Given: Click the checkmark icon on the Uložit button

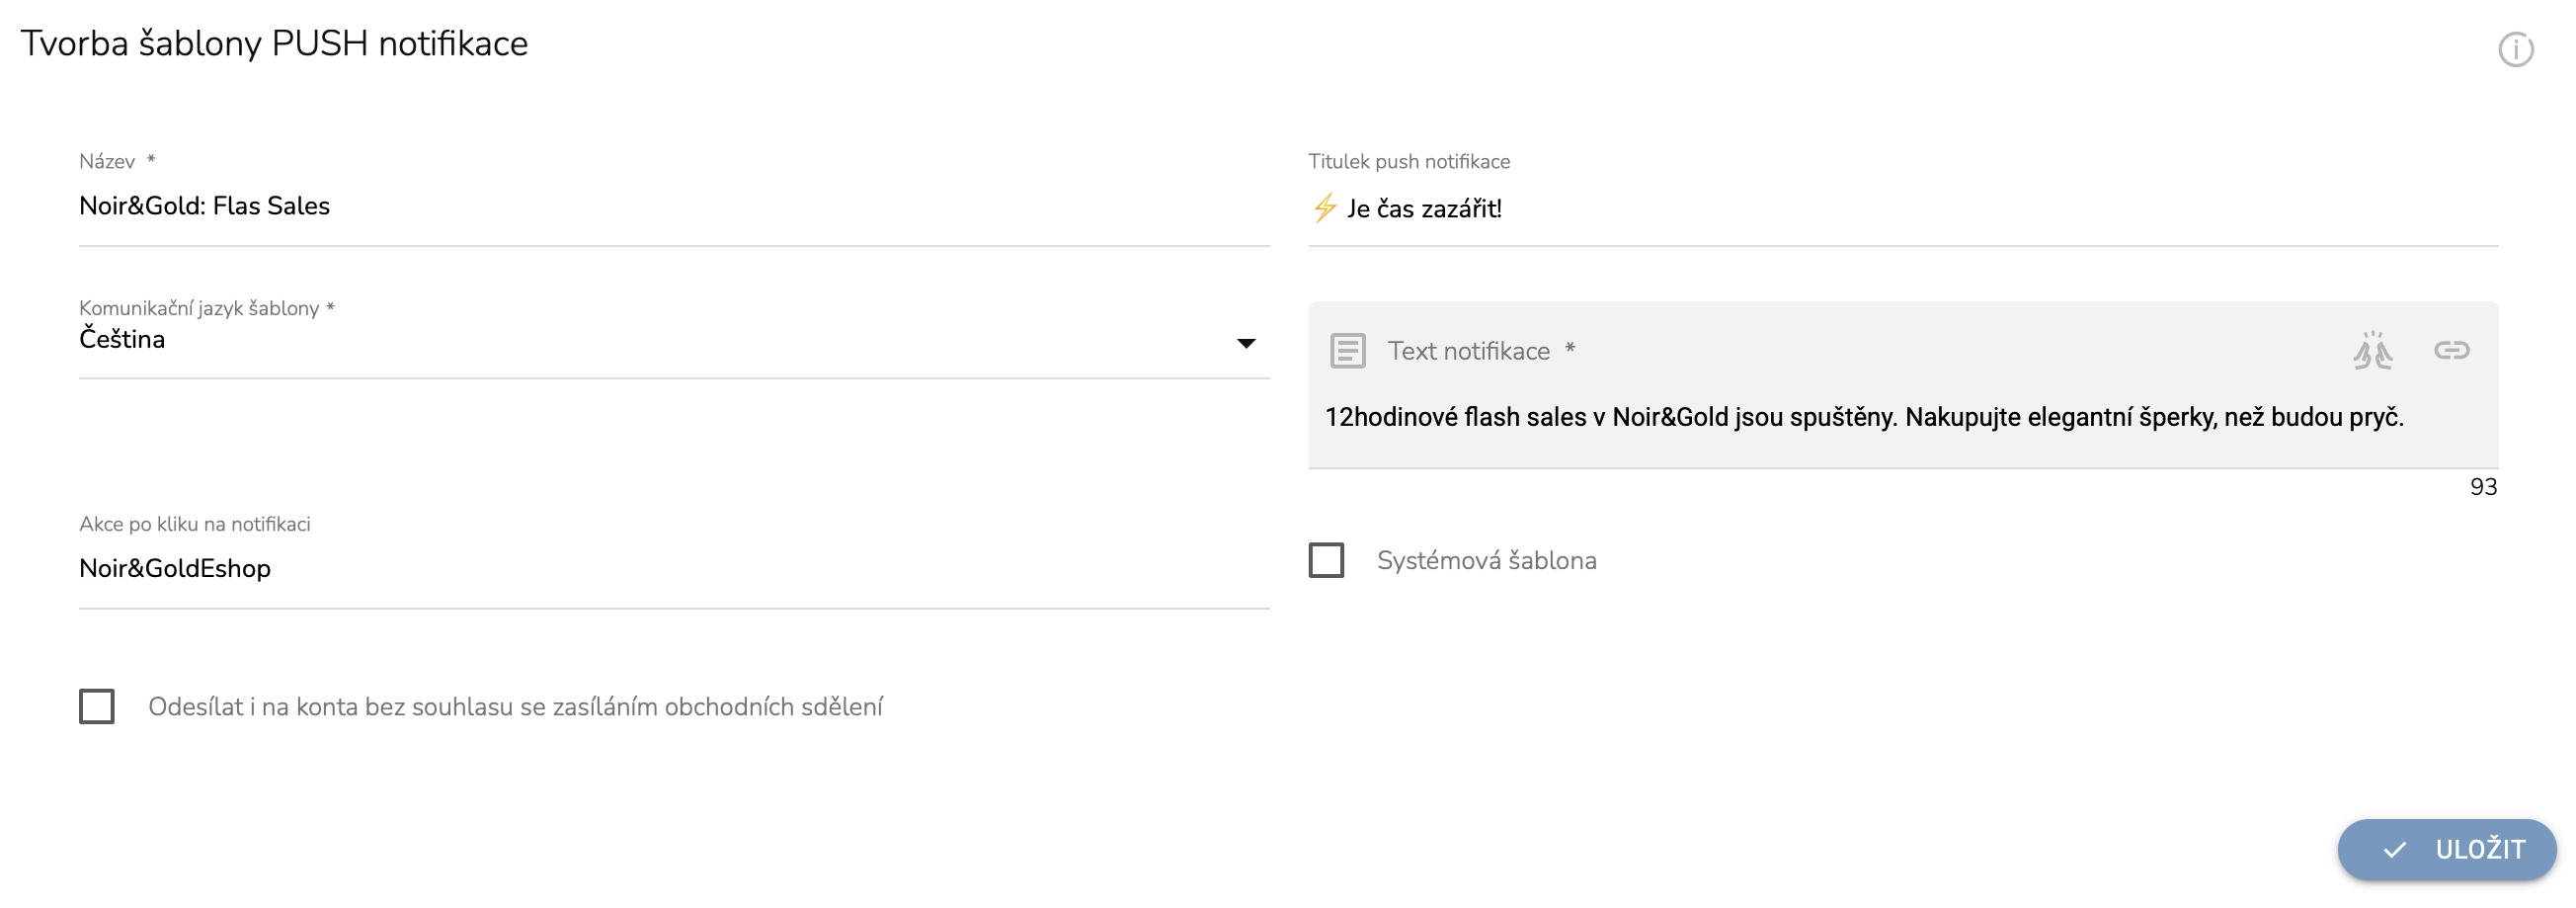Looking at the screenshot, I should pyautogui.click(x=2394, y=850).
